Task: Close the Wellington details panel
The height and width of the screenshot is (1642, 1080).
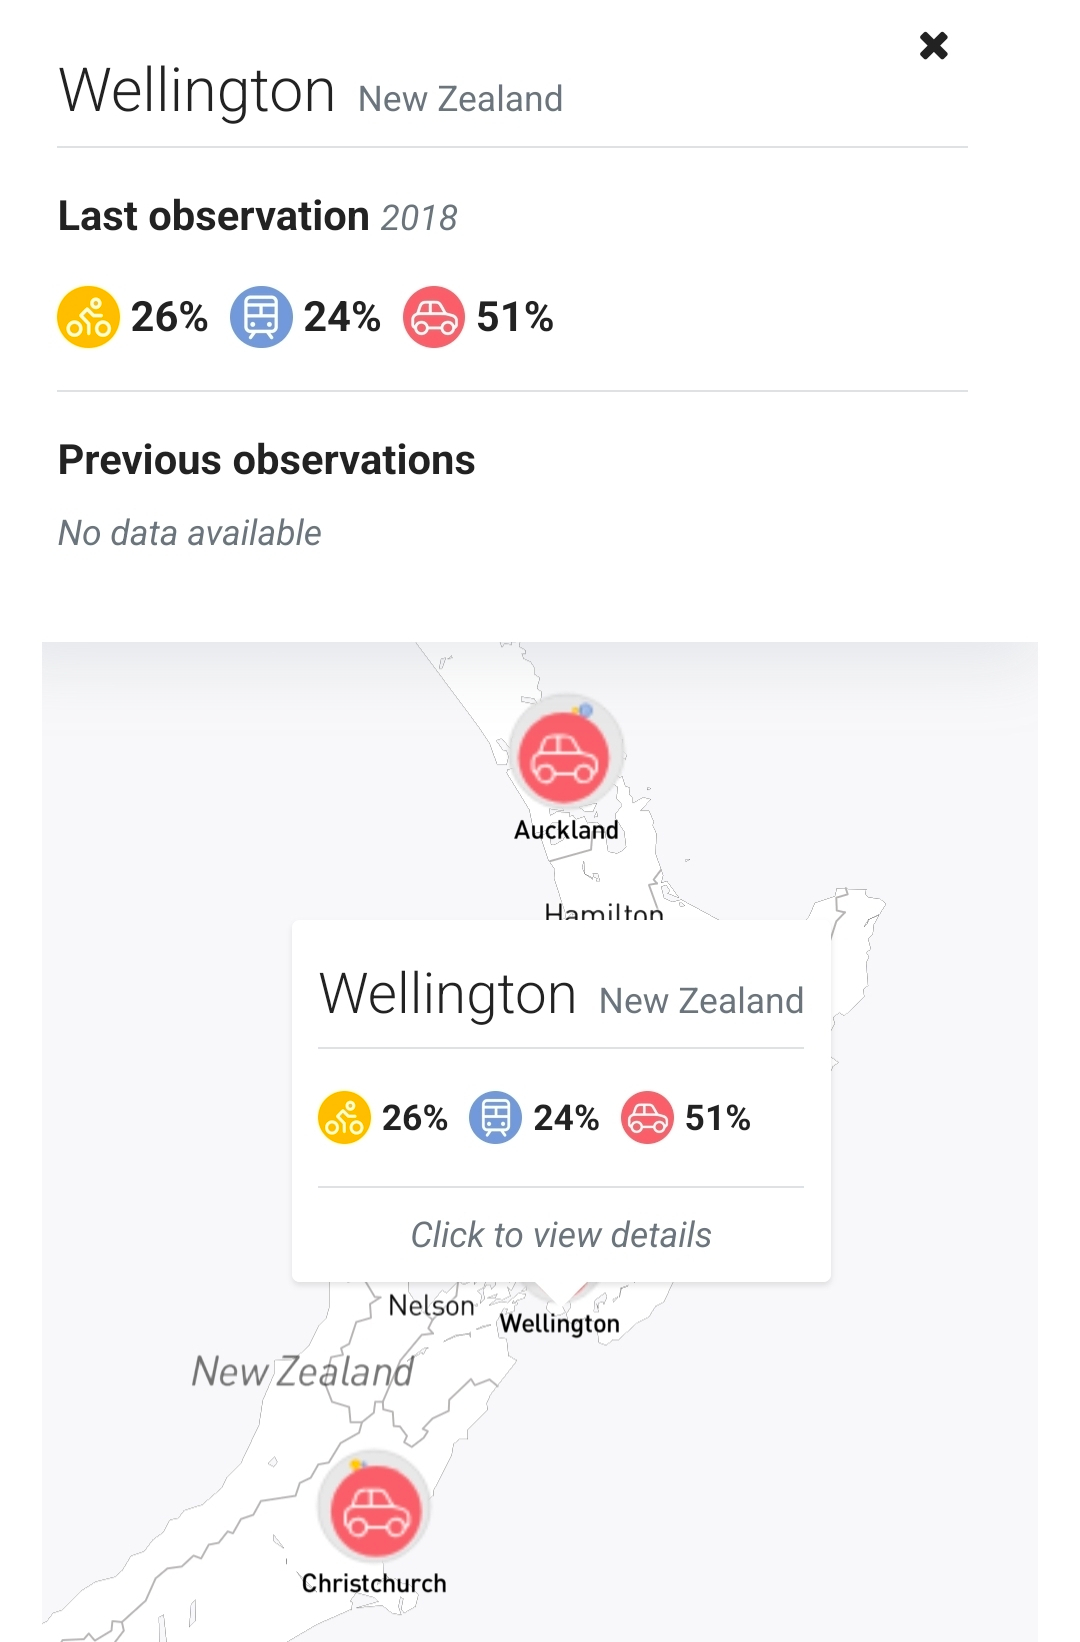Action: pyautogui.click(x=933, y=46)
